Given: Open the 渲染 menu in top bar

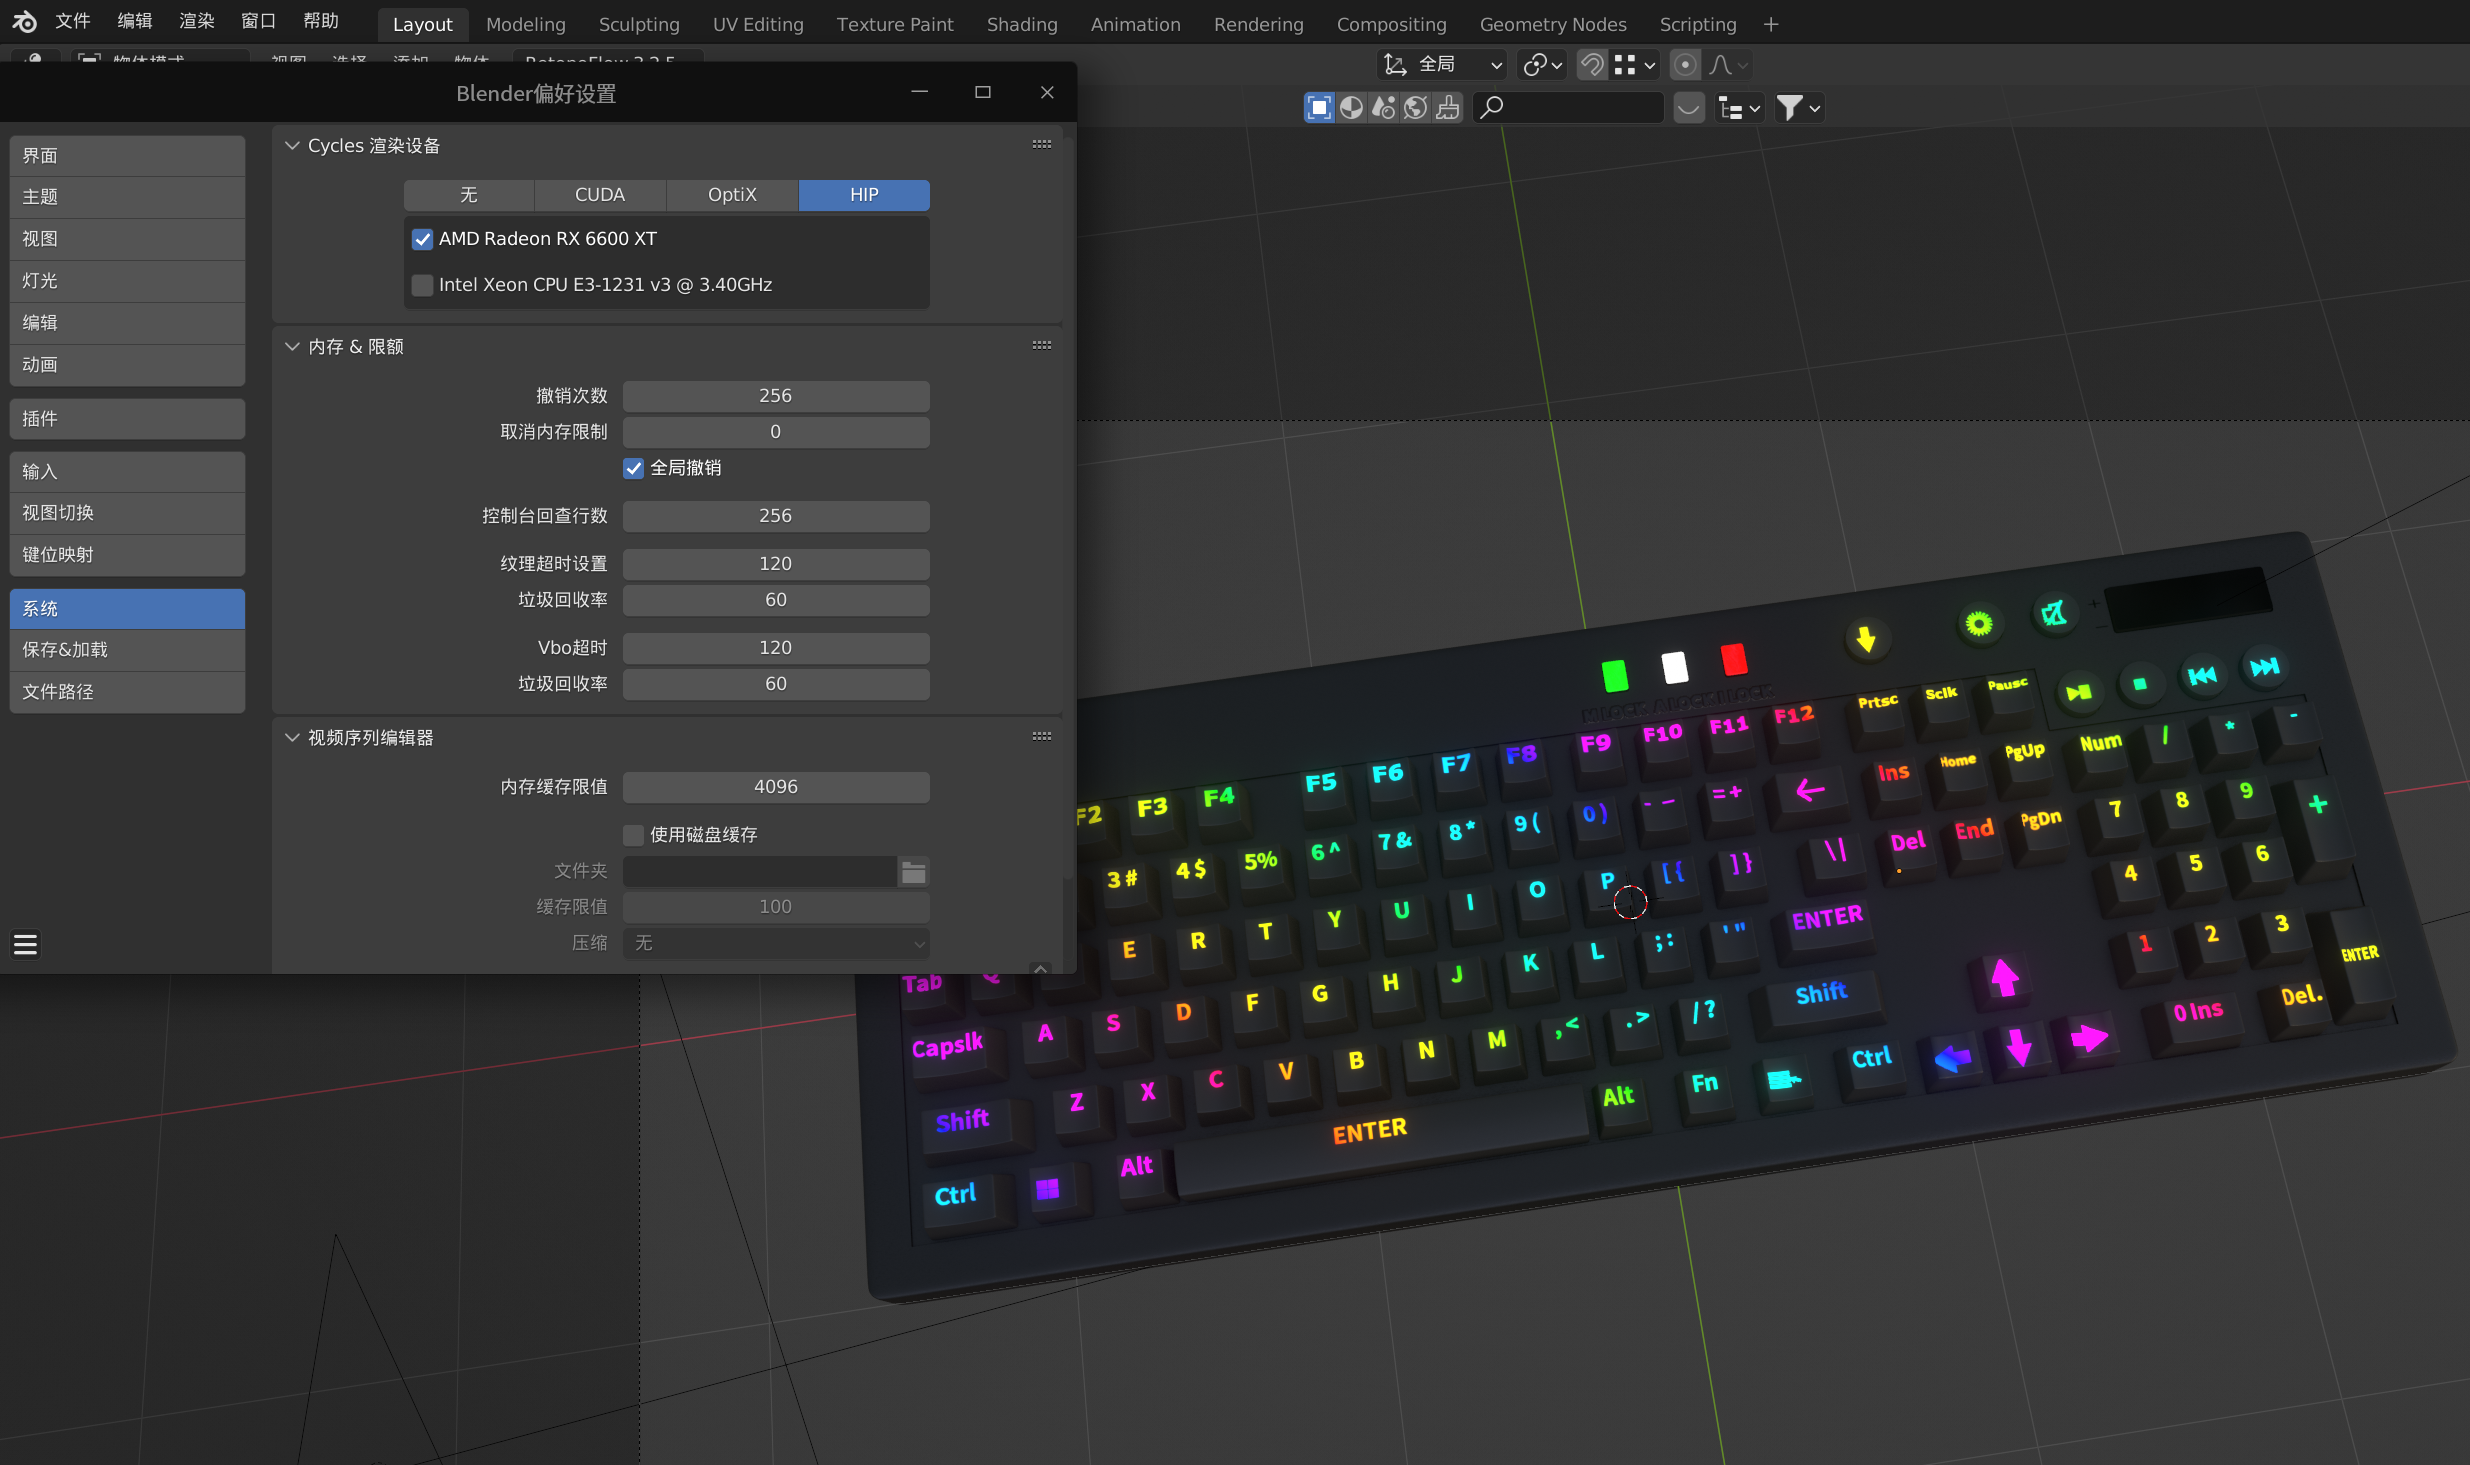Looking at the screenshot, I should coord(196,21).
